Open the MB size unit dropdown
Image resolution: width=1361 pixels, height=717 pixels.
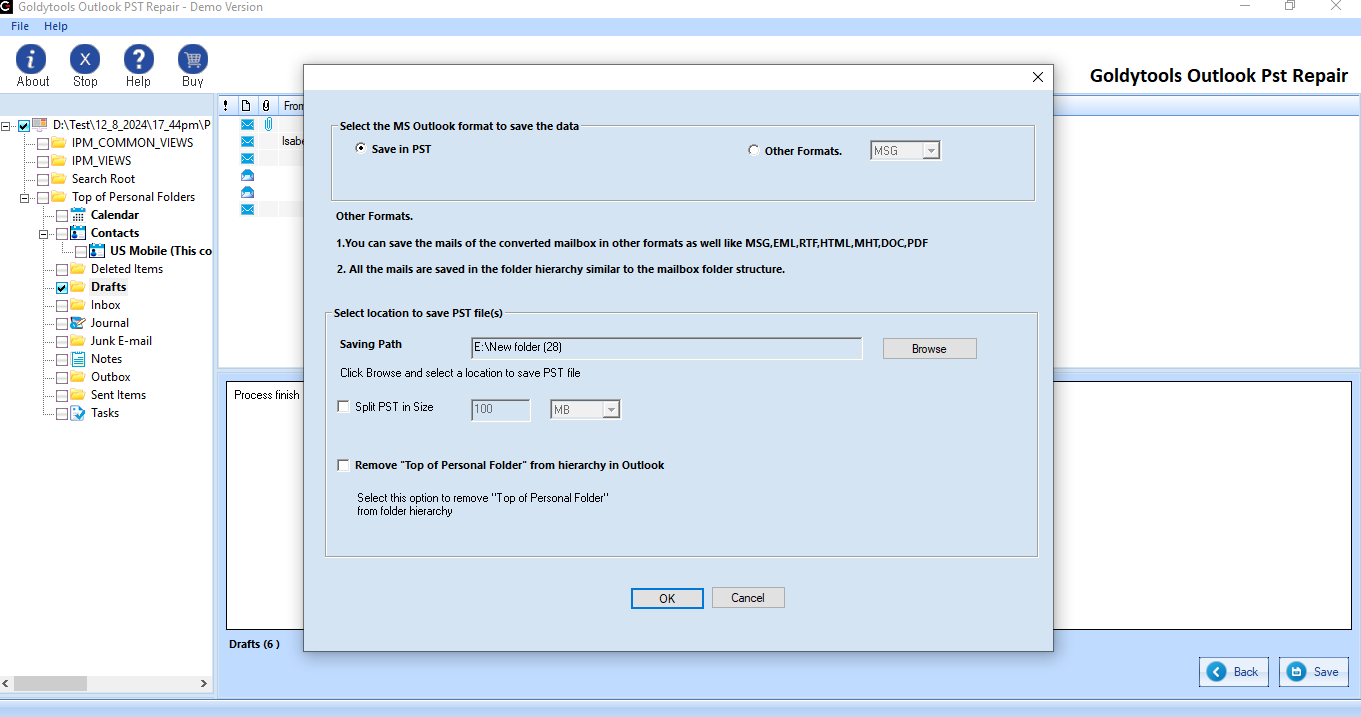click(611, 410)
